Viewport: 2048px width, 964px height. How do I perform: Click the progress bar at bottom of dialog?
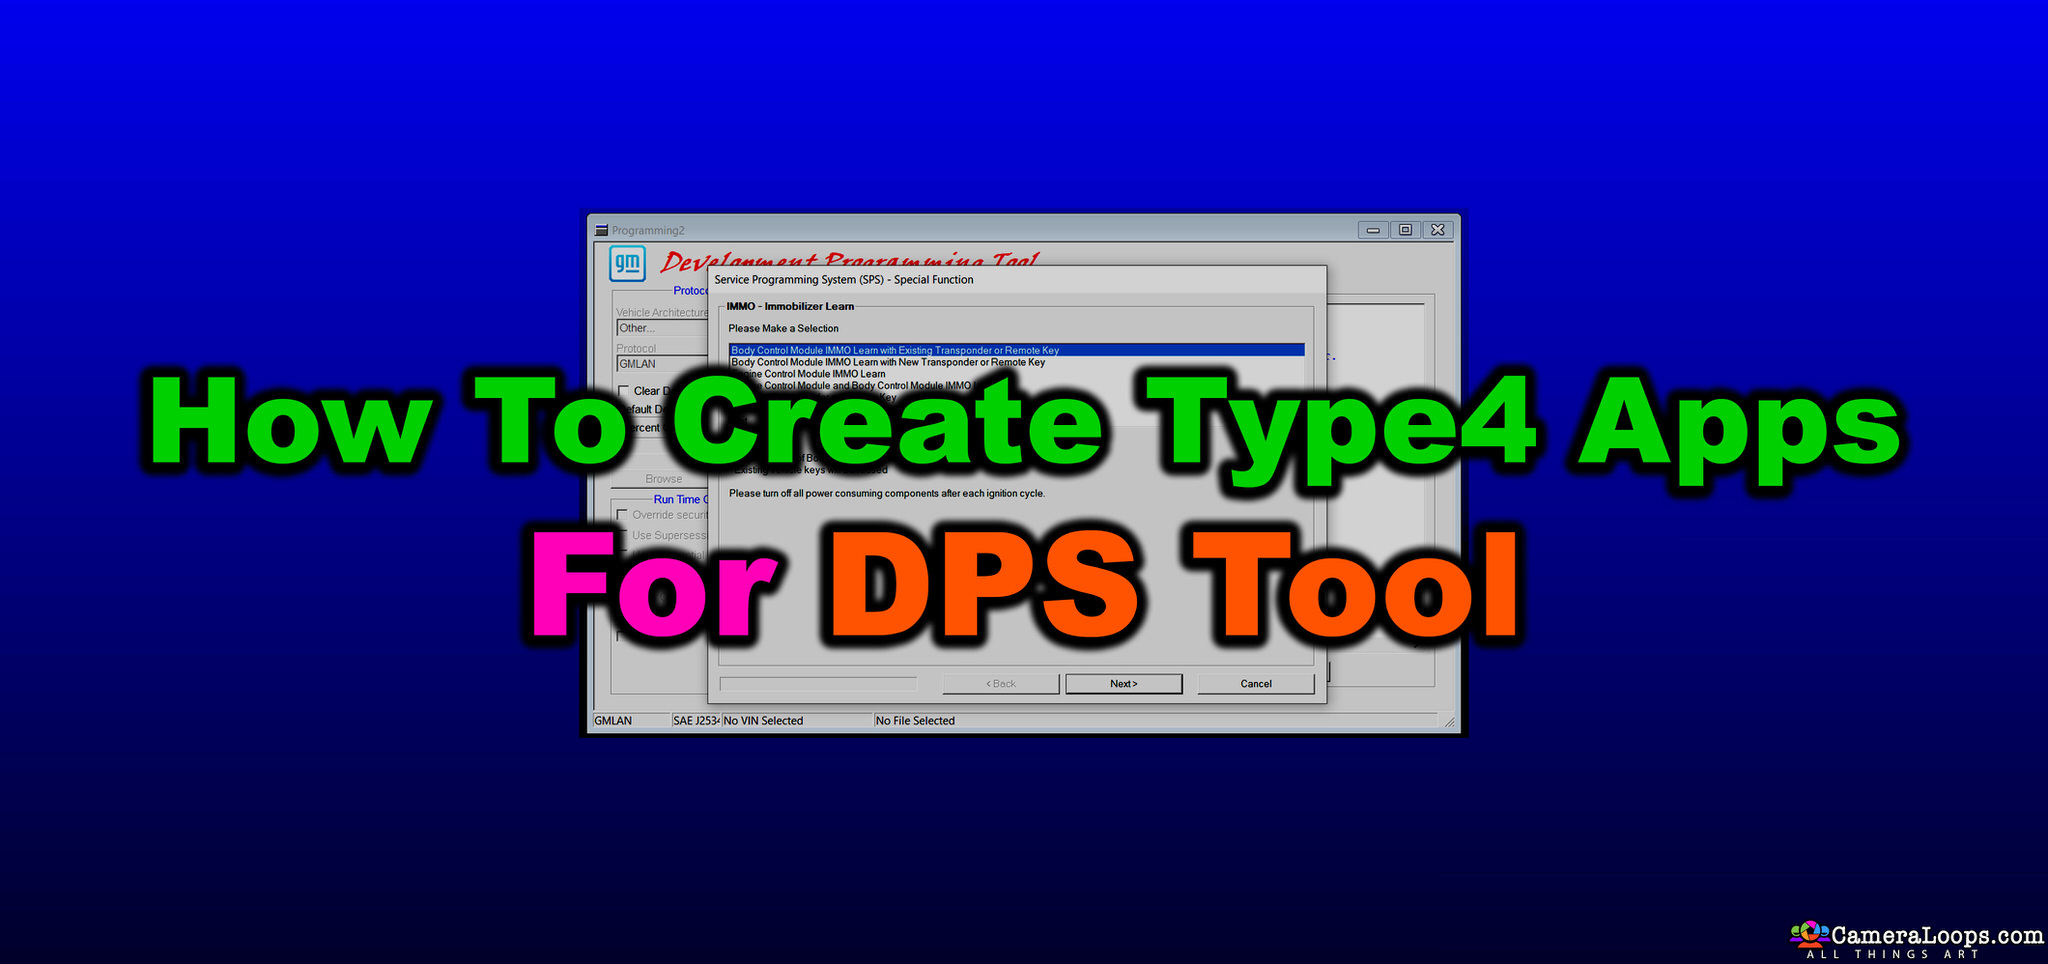[816, 683]
